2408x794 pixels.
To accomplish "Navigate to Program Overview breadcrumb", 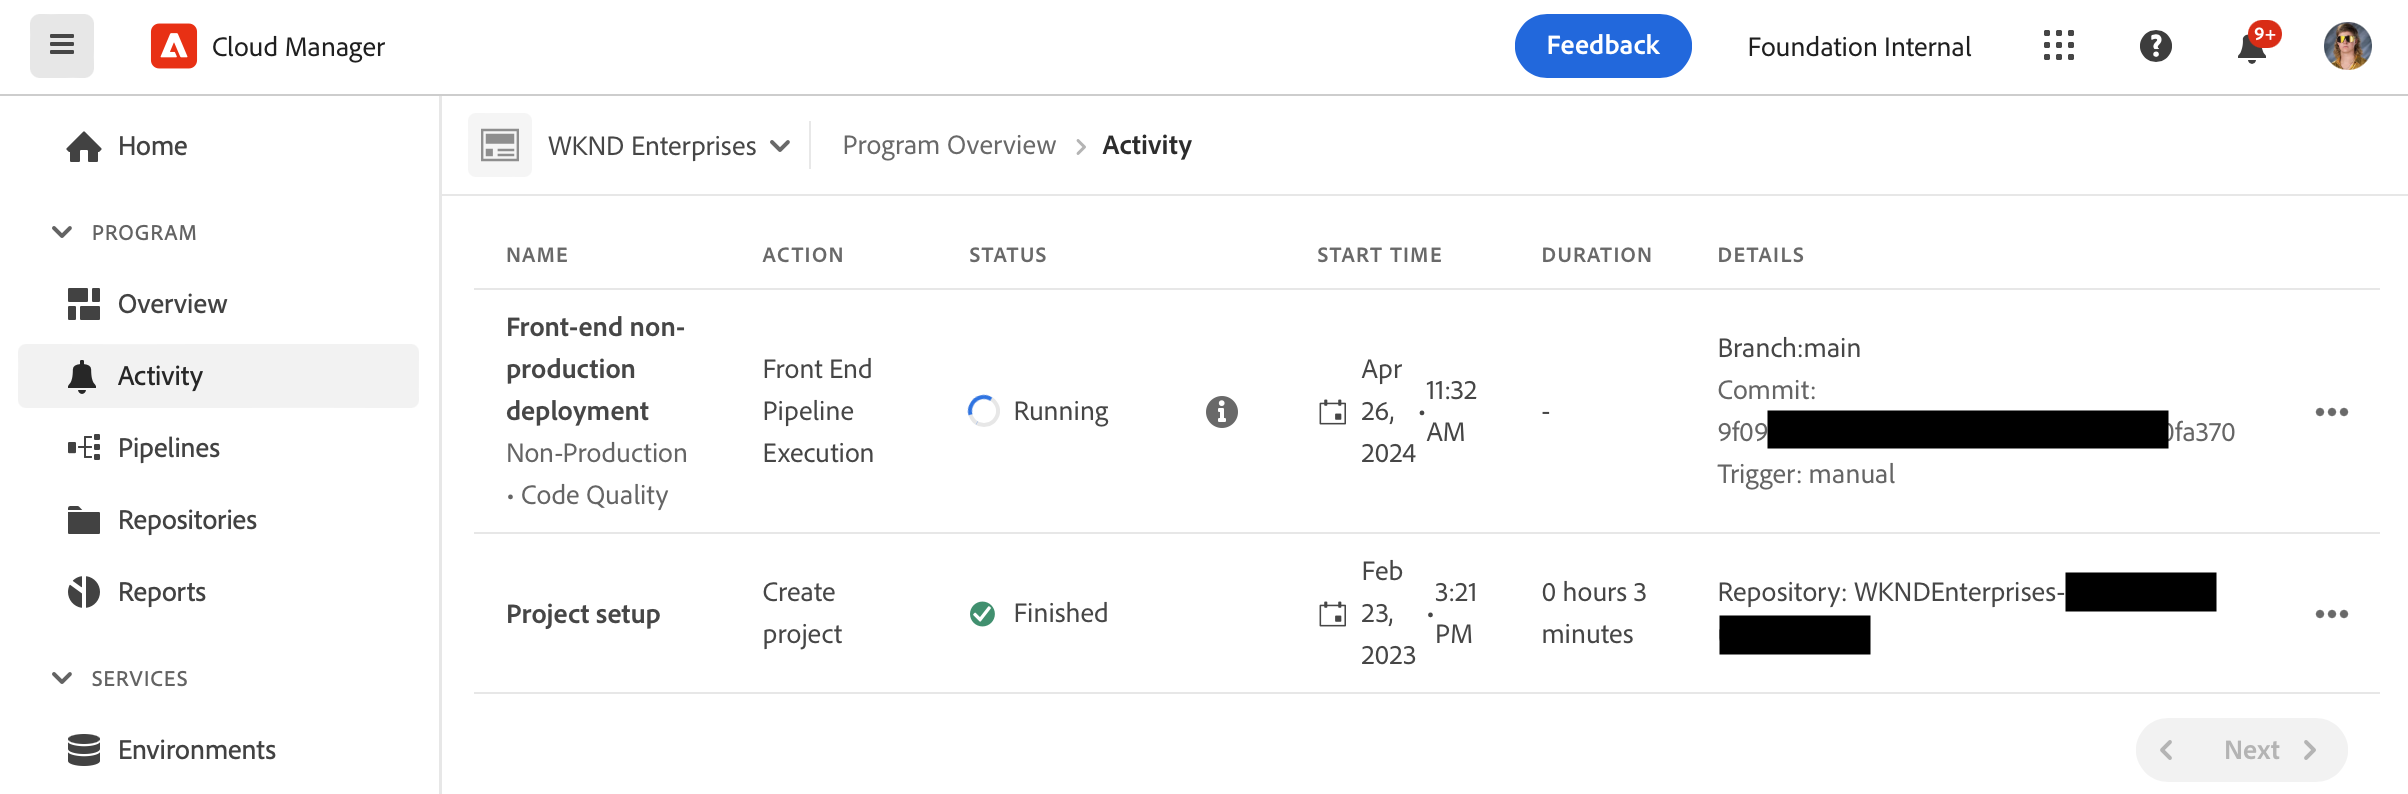I will 948,146.
